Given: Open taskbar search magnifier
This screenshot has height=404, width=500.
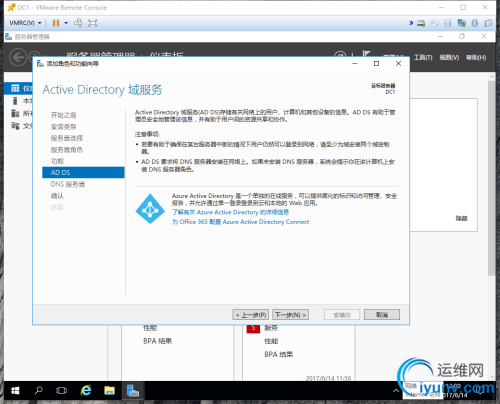Looking at the screenshot, I should 39,390.
